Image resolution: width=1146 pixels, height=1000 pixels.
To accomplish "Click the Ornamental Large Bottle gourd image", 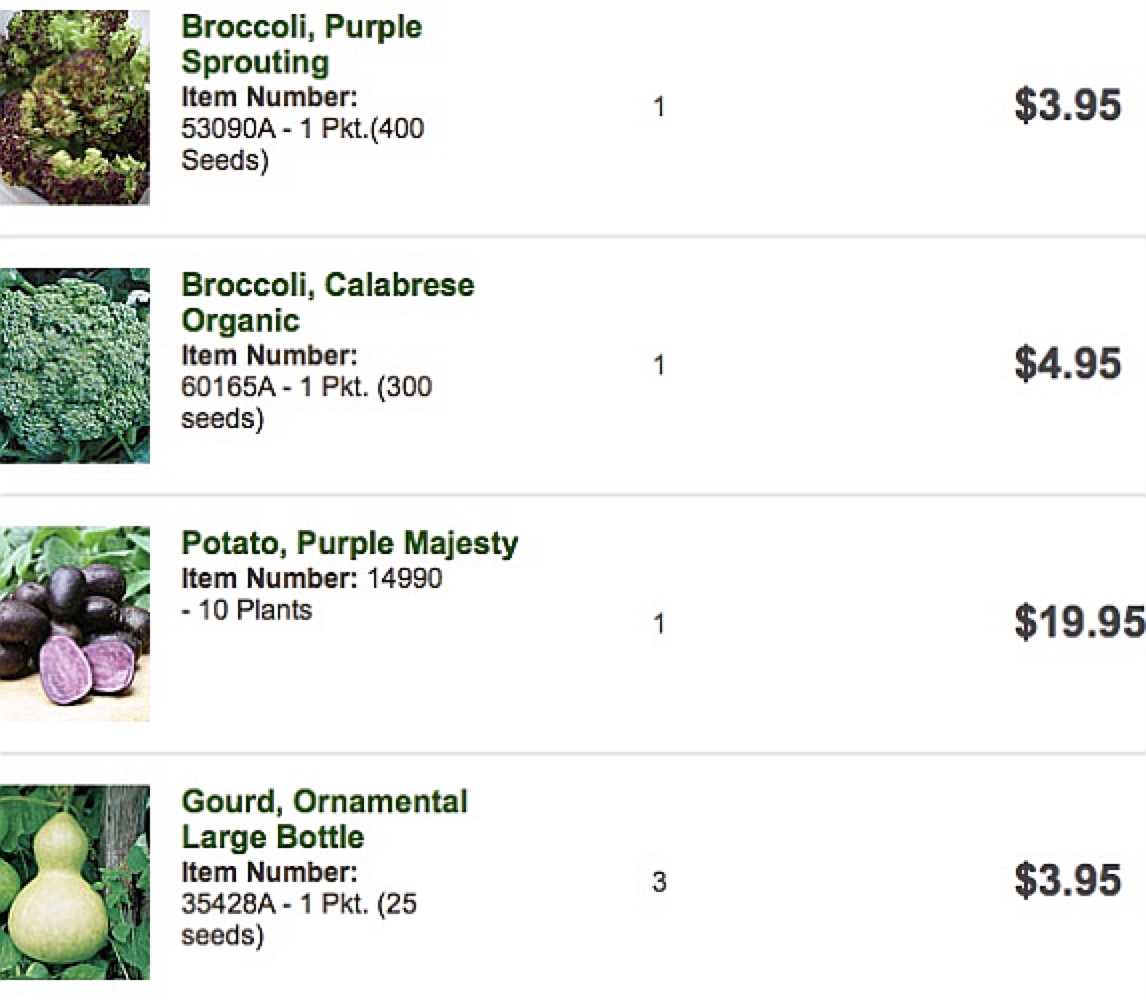I will pyautogui.click(x=75, y=882).
